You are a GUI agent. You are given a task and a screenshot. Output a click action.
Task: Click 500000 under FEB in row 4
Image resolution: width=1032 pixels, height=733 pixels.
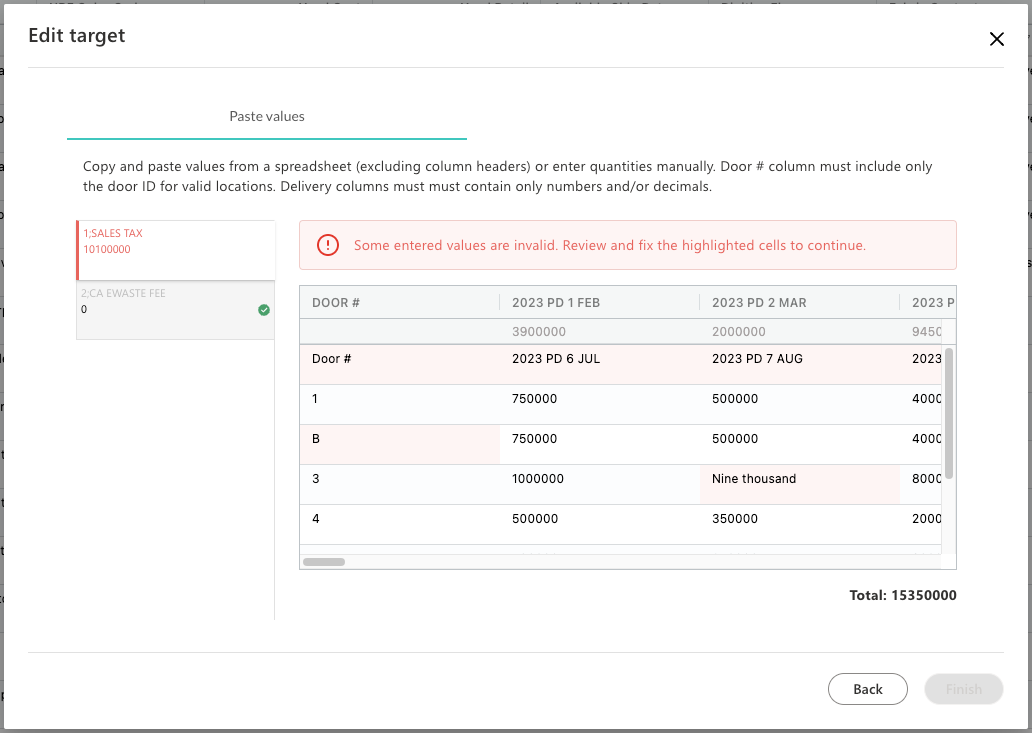point(600,524)
